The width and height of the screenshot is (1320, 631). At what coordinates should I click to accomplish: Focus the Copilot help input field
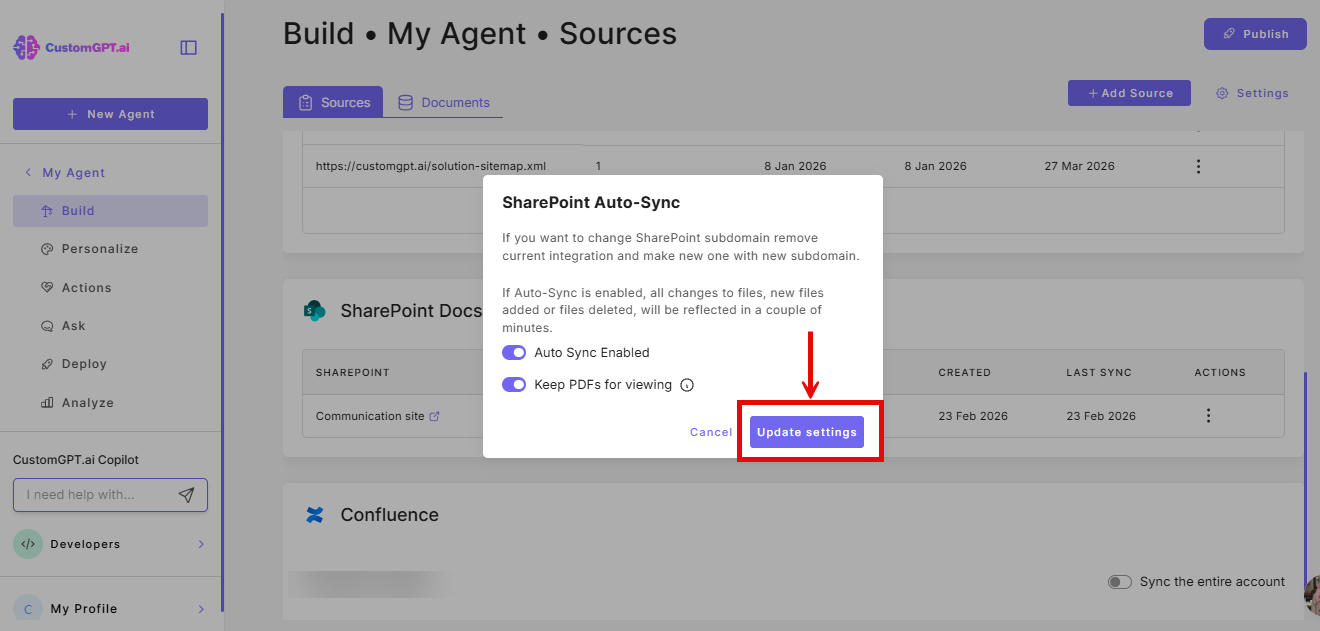98,495
